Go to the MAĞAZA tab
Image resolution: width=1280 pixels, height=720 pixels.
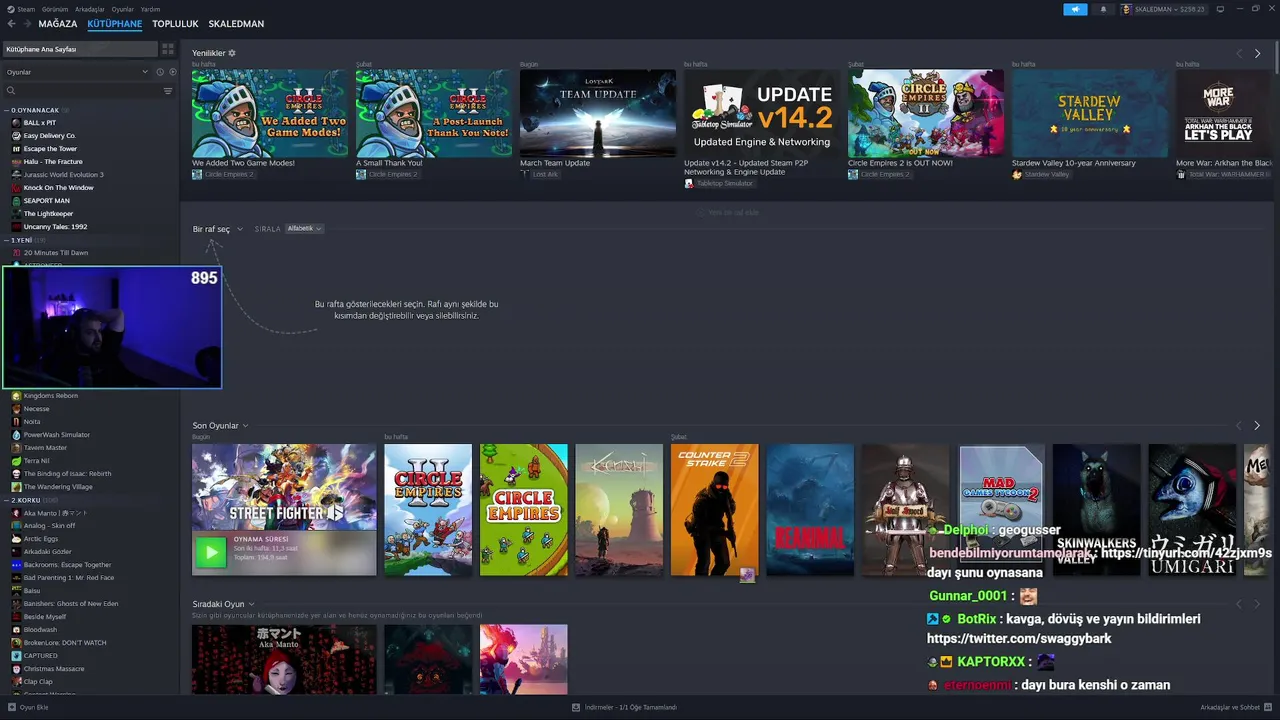click(x=58, y=24)
